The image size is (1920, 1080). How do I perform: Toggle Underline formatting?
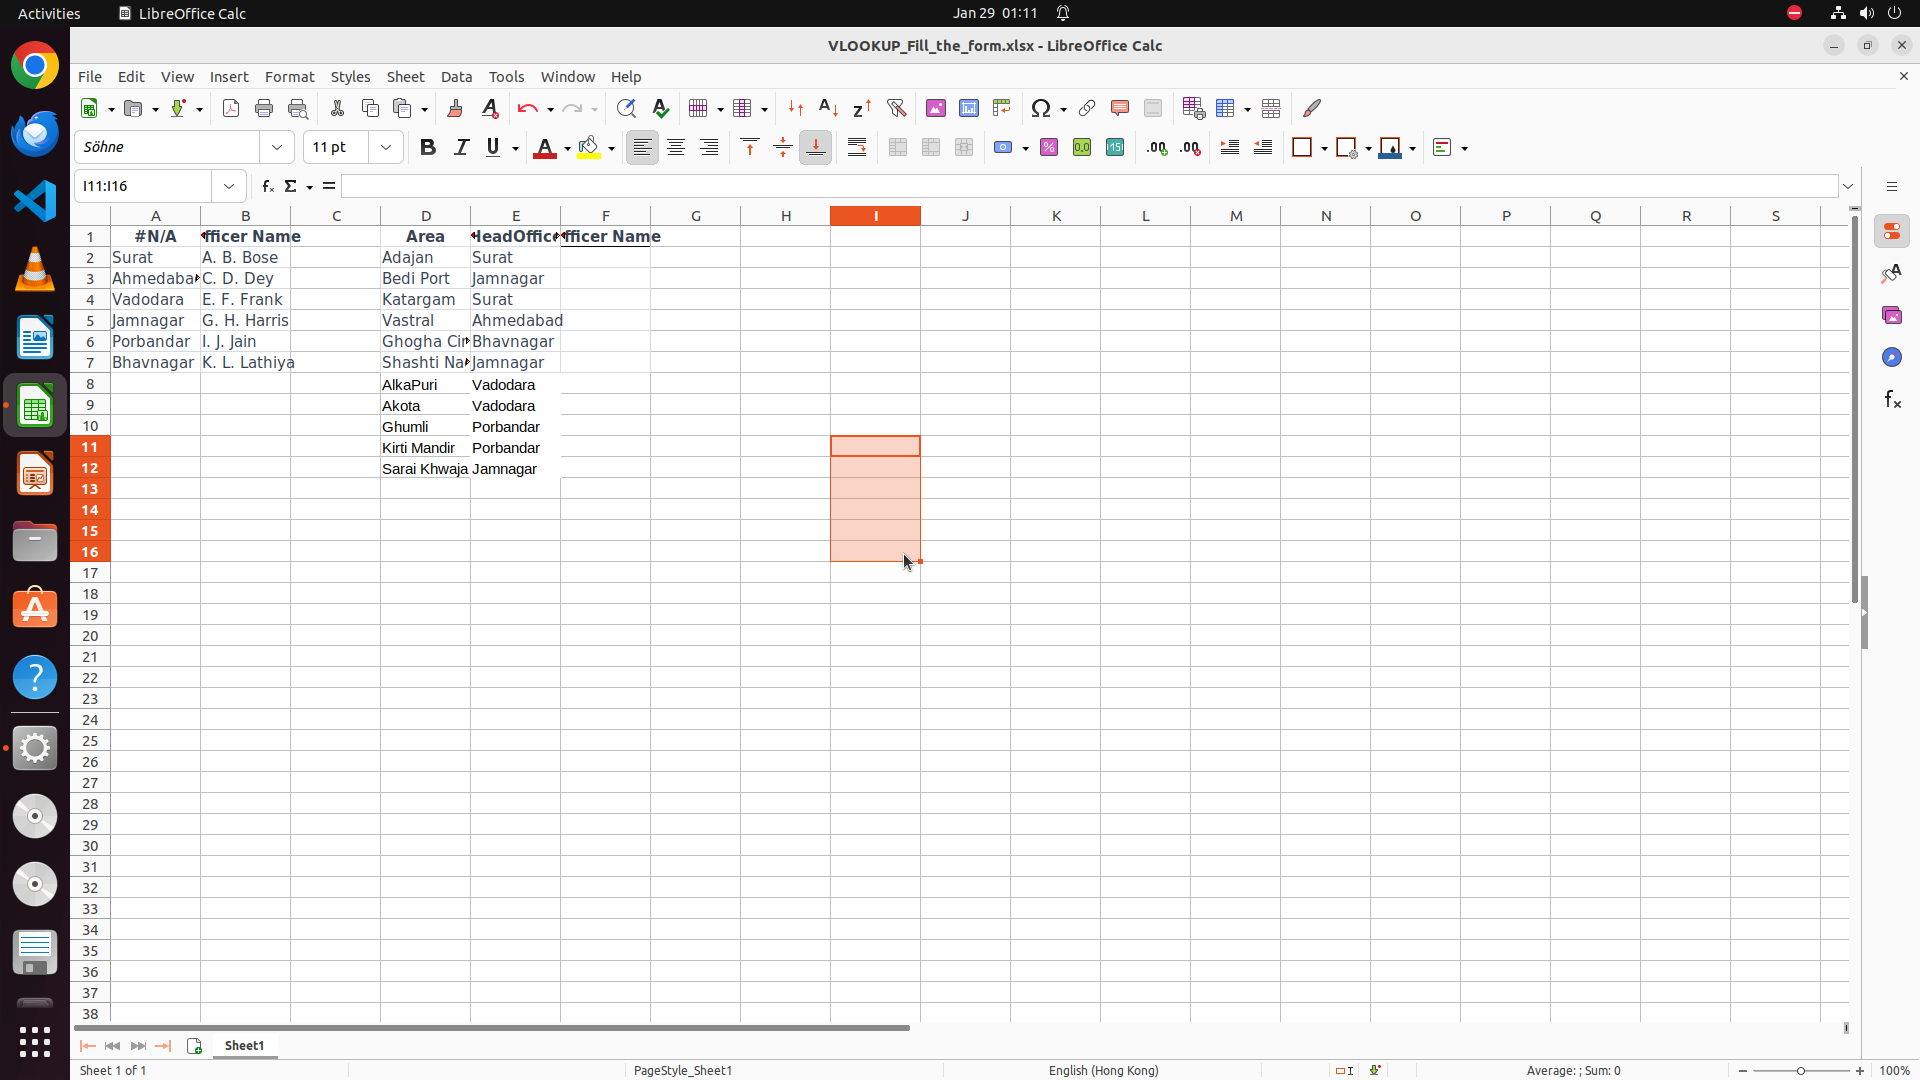click(x=493, y=147)
